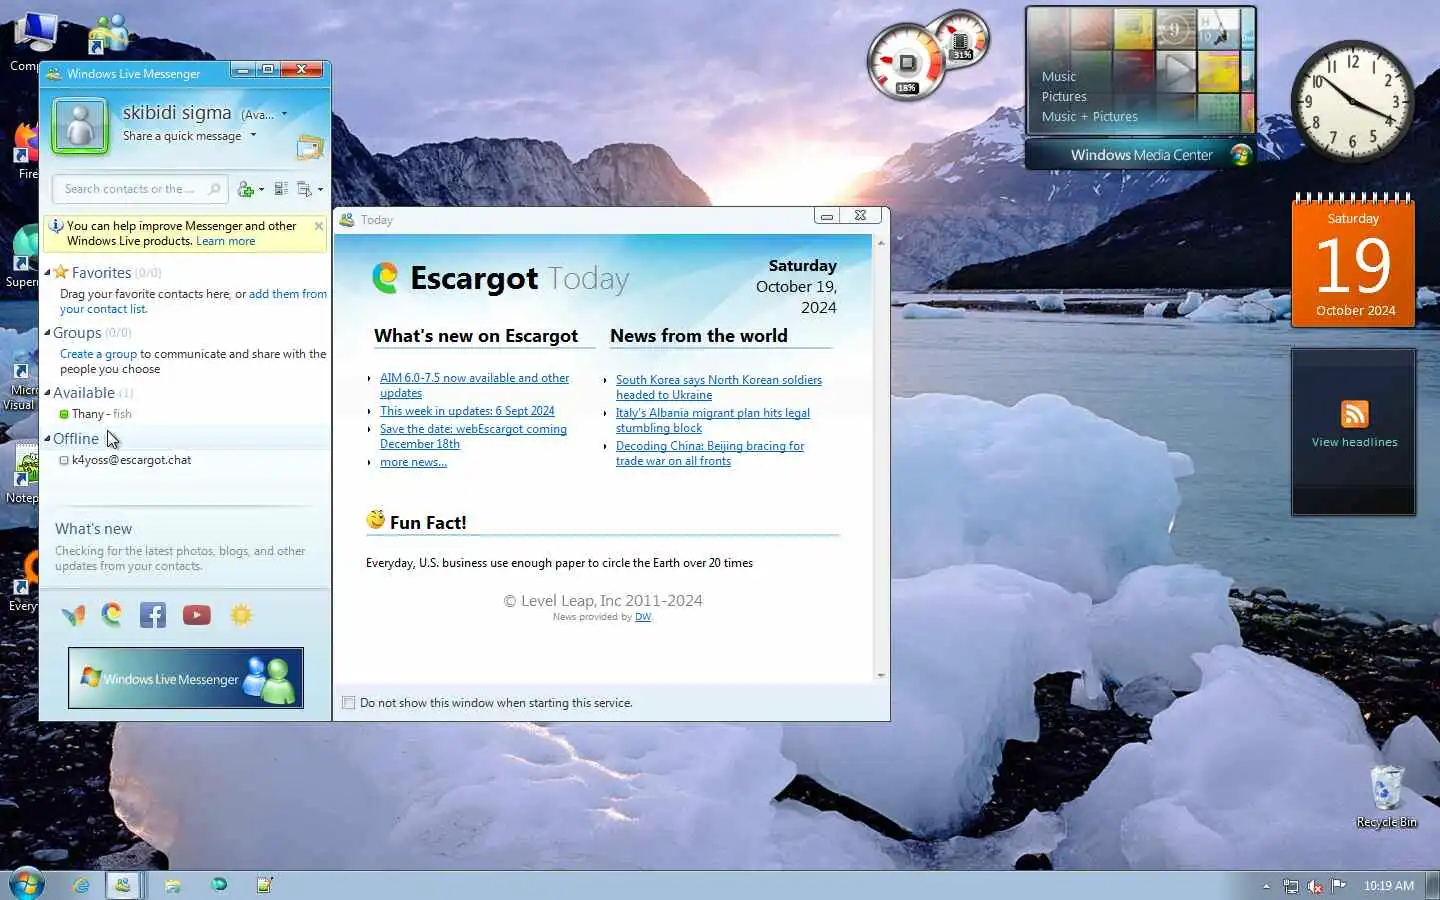The image size is (1440, 900).
Task: Open the Add a contact or group icon
Action: tap(245, 189)
